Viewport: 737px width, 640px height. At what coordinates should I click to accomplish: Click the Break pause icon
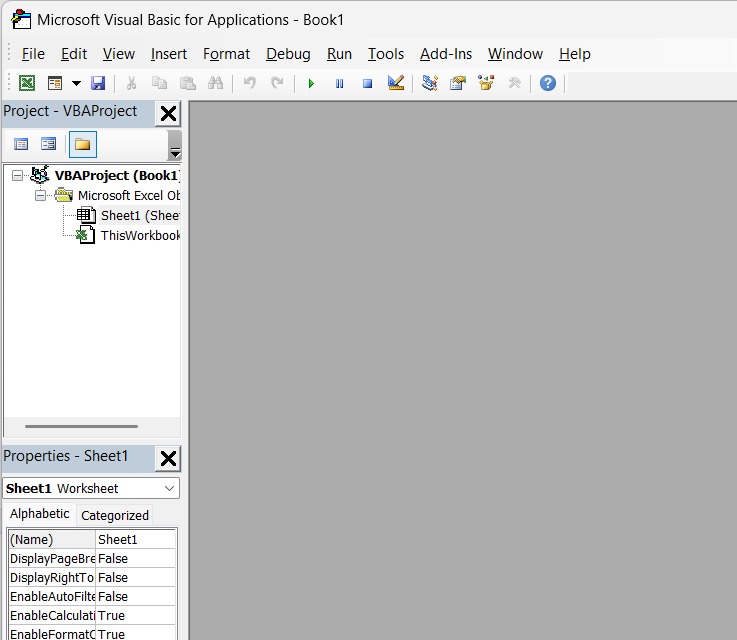pyautogui.click(x=339, y=83)
